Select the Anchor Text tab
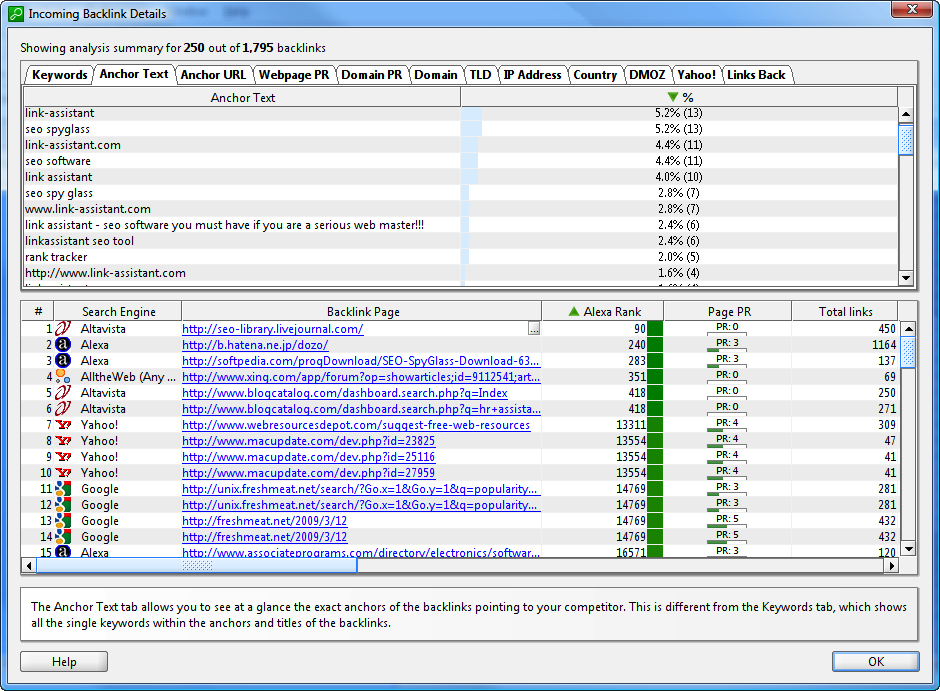The image size is (940, 691). point(134,74)
